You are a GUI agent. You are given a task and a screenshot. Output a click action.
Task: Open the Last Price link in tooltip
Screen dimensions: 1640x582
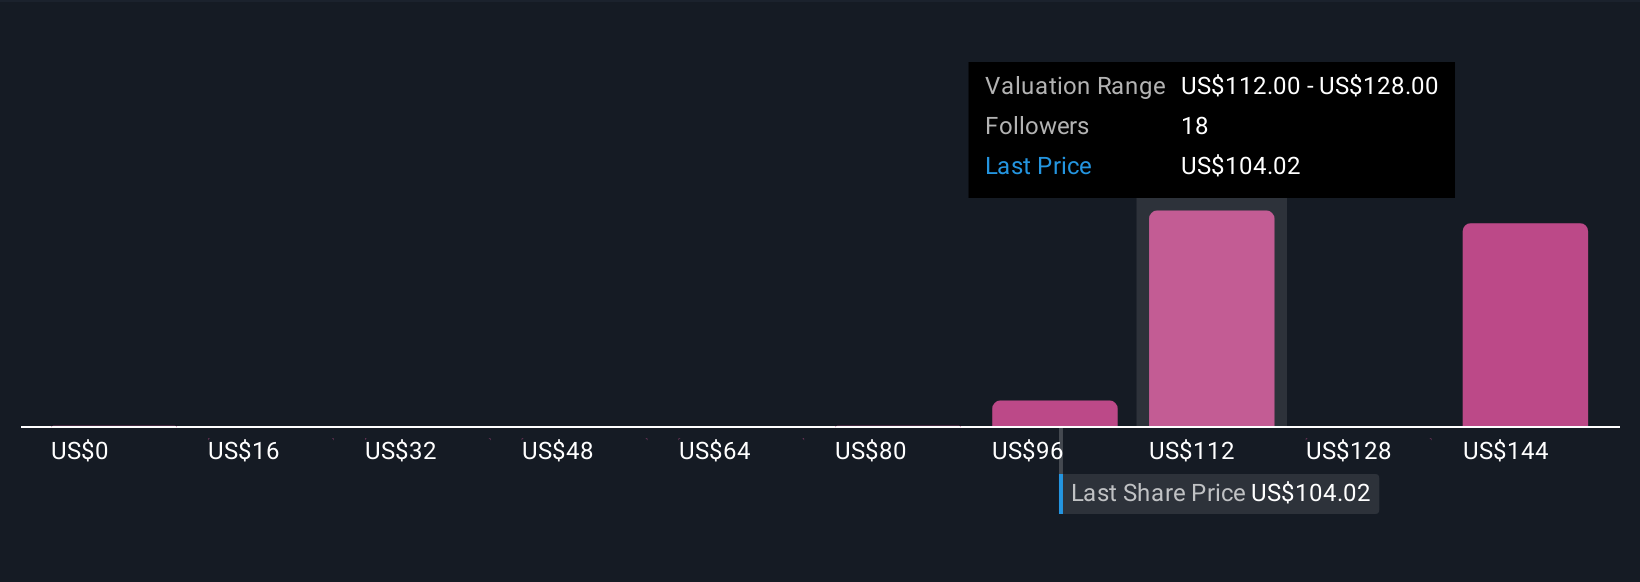[x=1038, y=166]
